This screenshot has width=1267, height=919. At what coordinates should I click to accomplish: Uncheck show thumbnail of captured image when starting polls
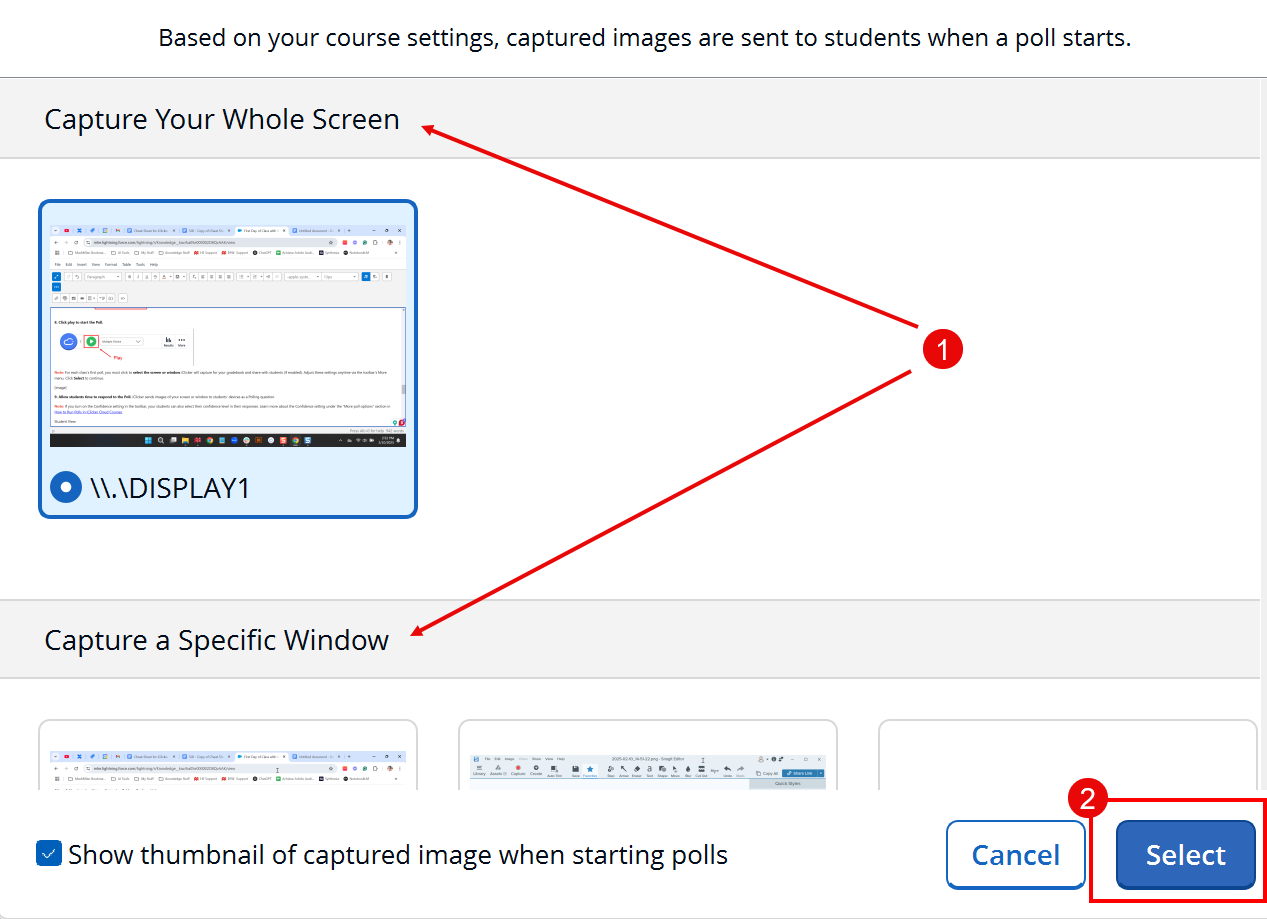[49, 854]
